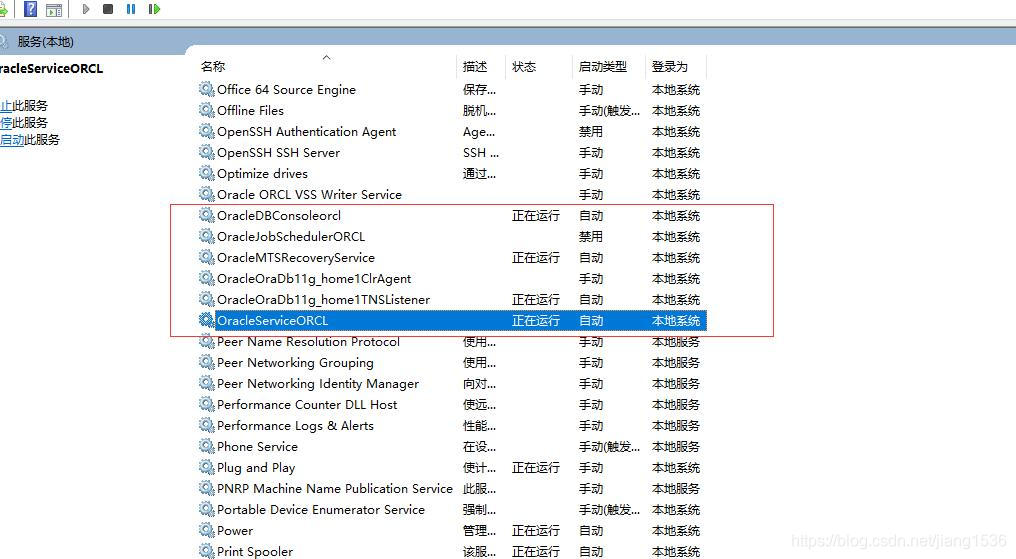Select Portable Device Enumerator Service name
This screenshot has height=559, width=1016.
pos(321,509)
